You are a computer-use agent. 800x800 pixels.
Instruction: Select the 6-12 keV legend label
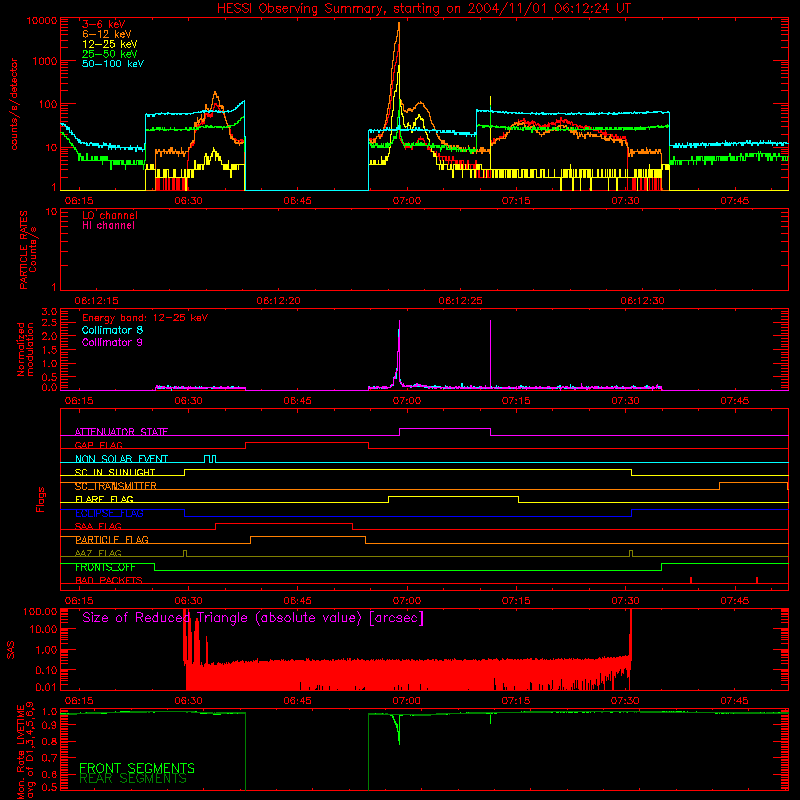(107, 34)
